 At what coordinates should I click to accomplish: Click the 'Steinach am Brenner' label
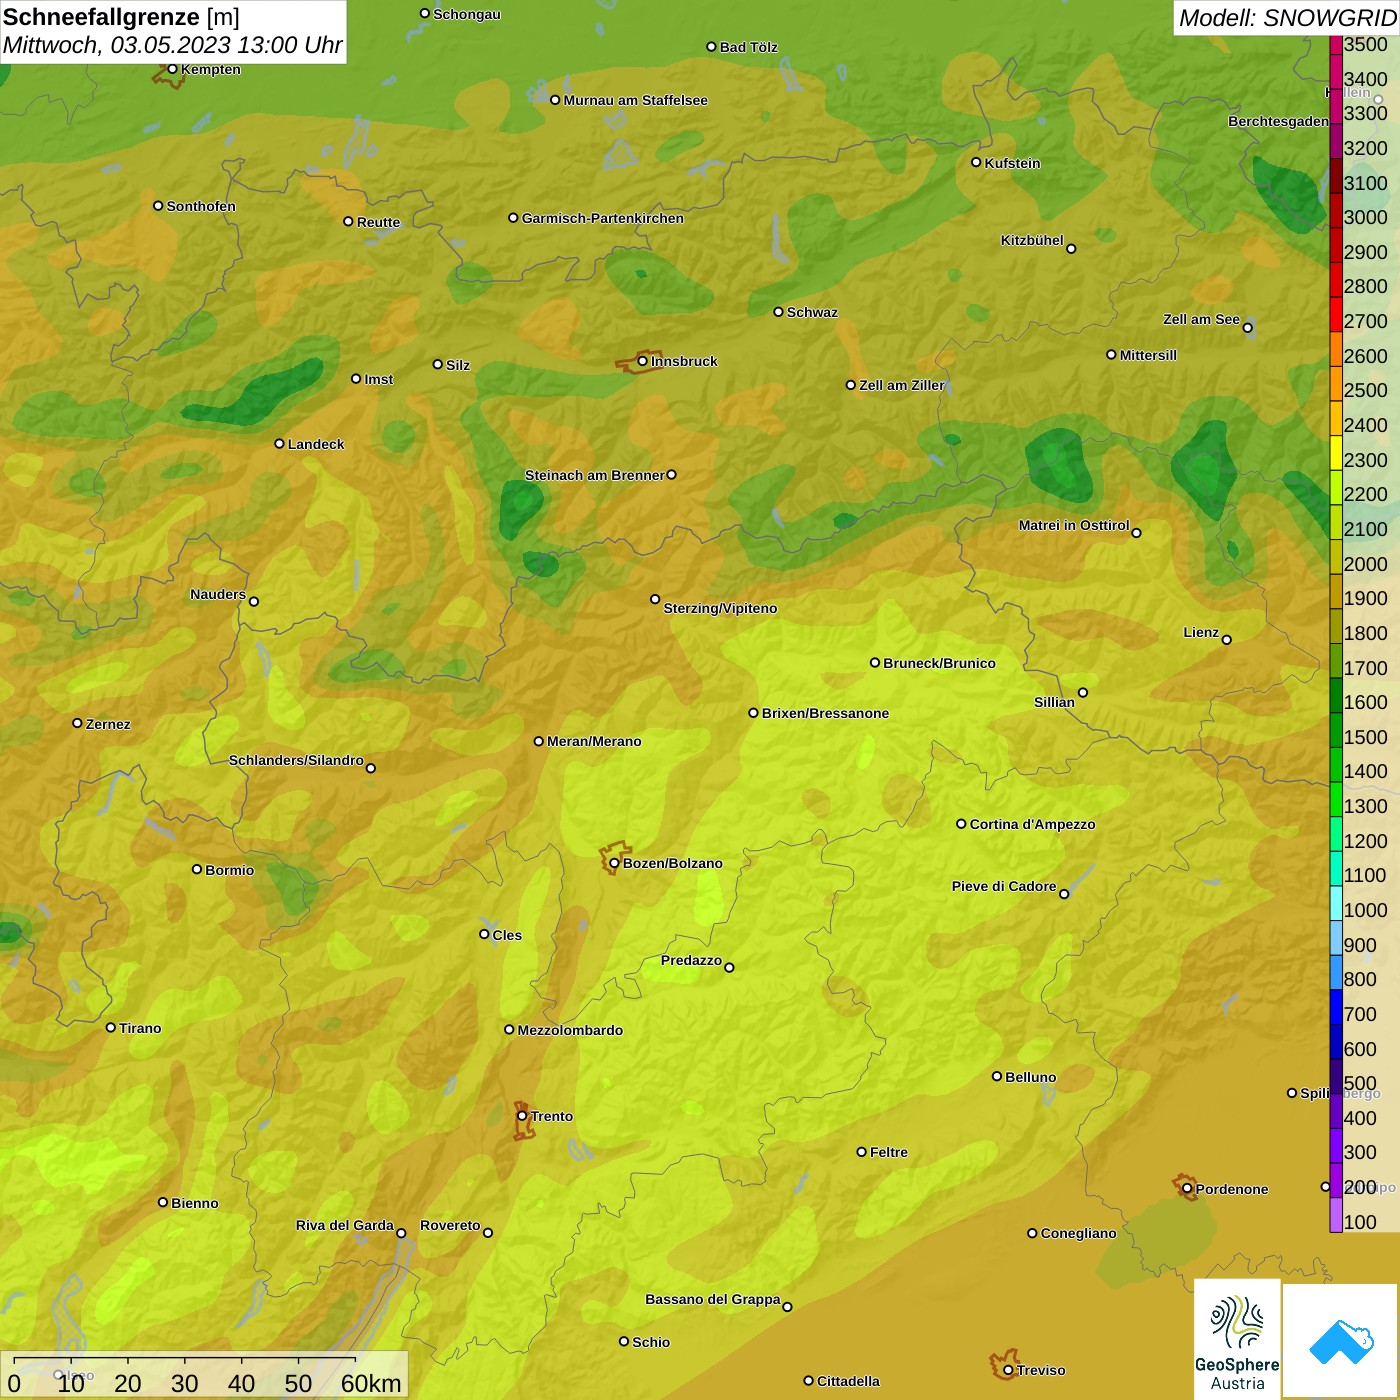click(x=595, y=475)
